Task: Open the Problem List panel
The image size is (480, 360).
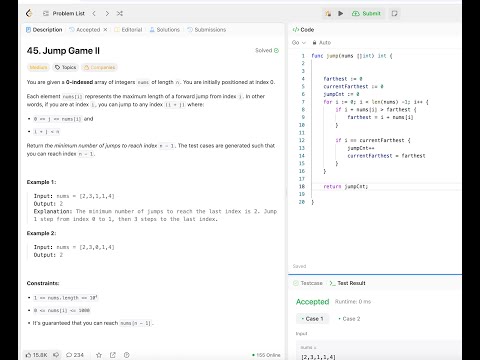Action: tap(64, 13)
